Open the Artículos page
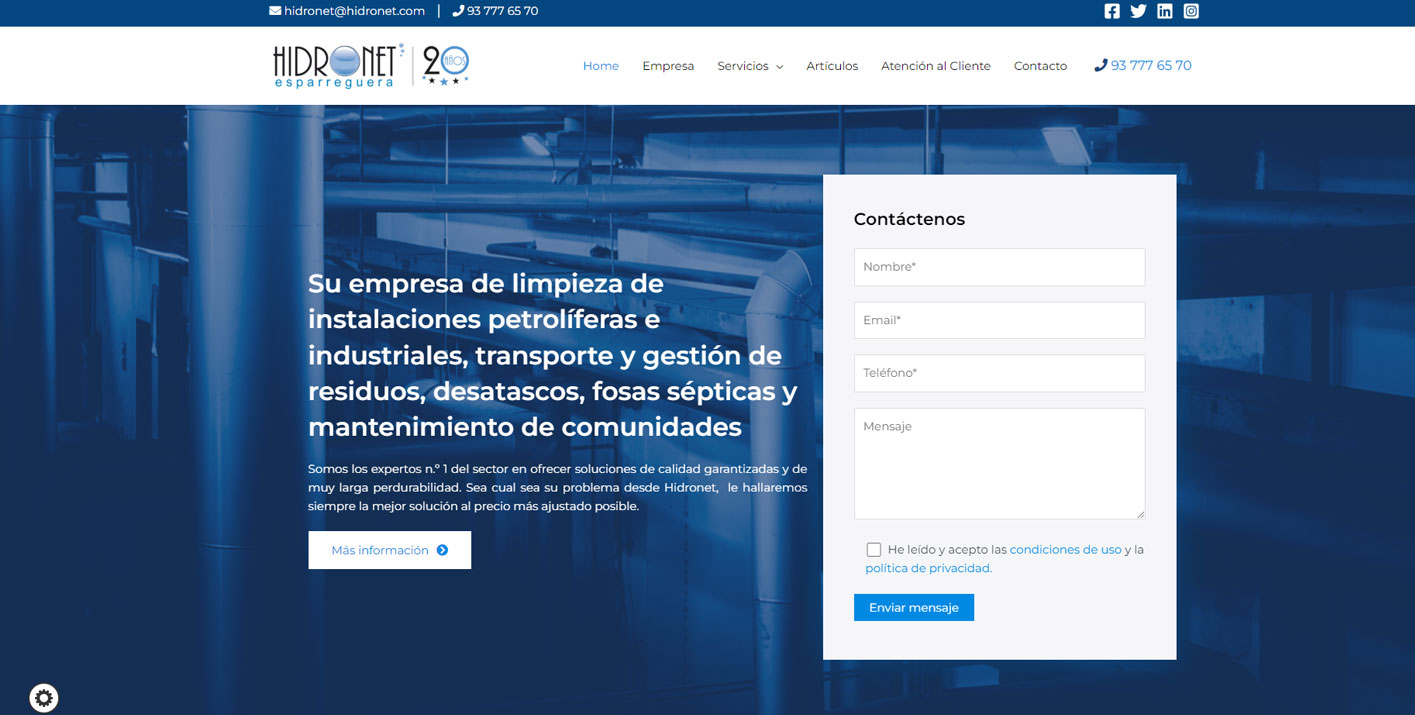 tap(832, 66)
